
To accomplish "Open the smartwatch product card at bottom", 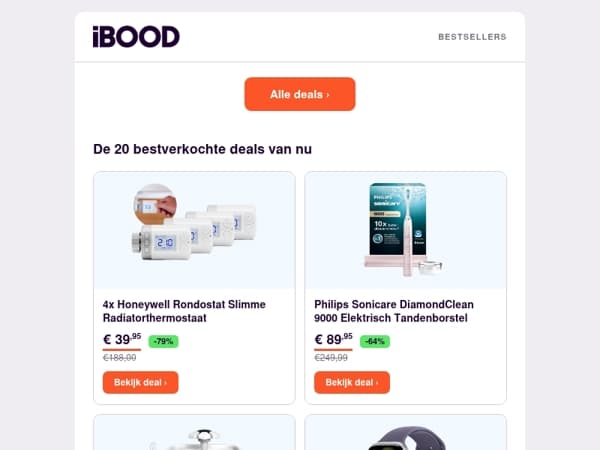I will pos(406,432).
